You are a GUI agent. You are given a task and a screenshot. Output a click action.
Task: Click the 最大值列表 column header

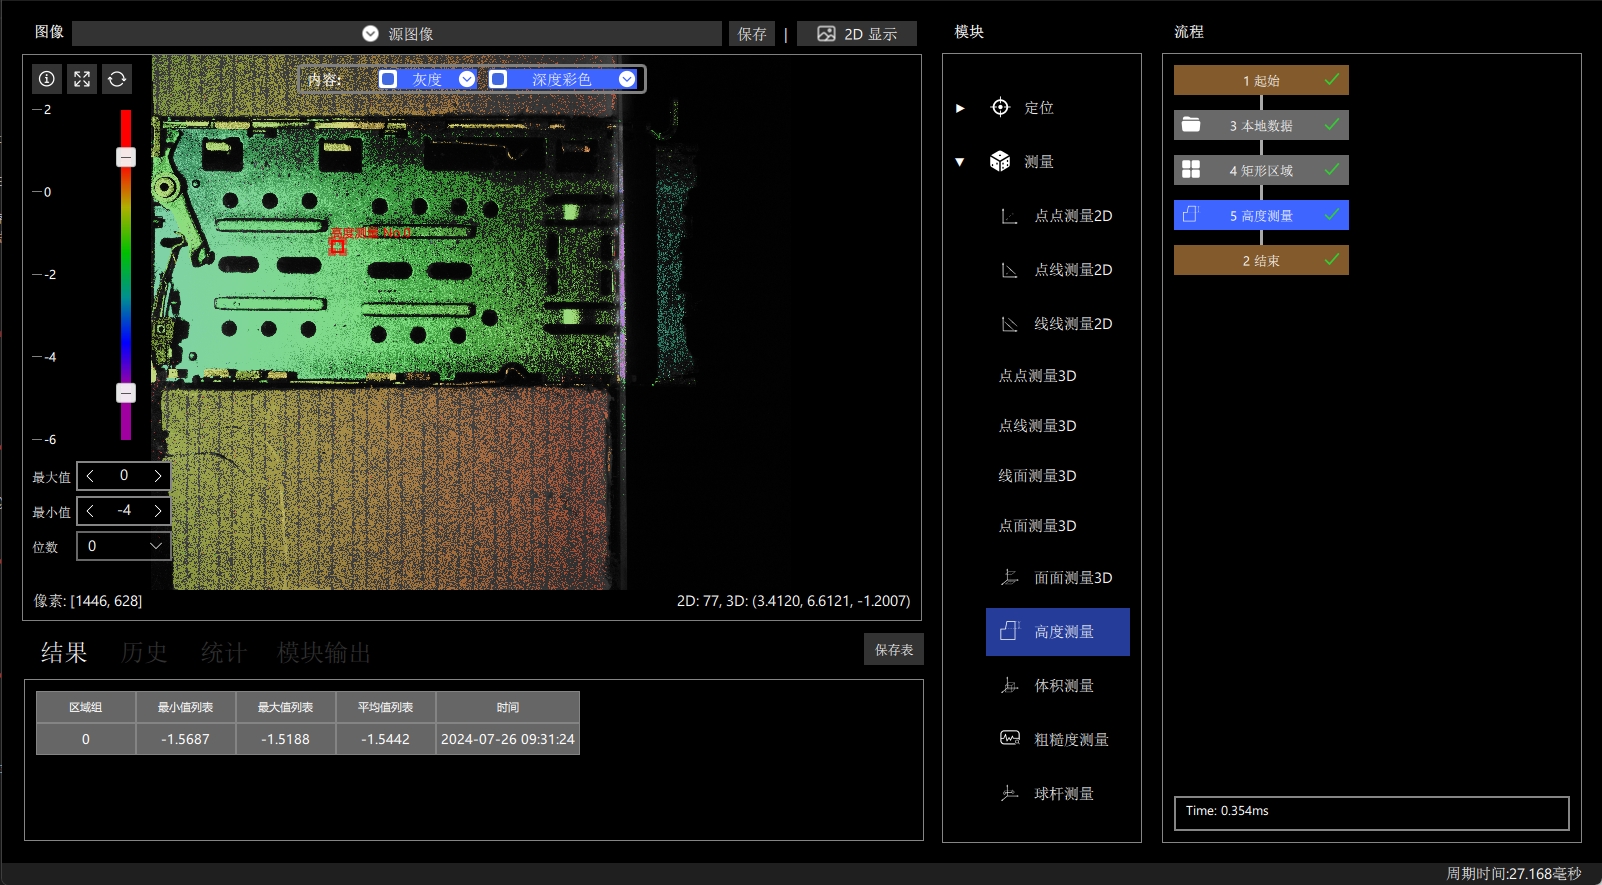coord(286,707)
